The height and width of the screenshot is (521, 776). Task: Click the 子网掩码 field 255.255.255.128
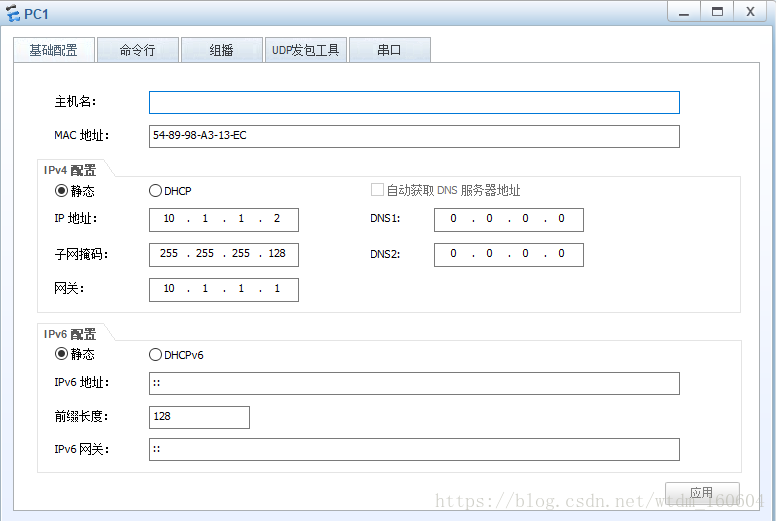[x=224, y=254]
